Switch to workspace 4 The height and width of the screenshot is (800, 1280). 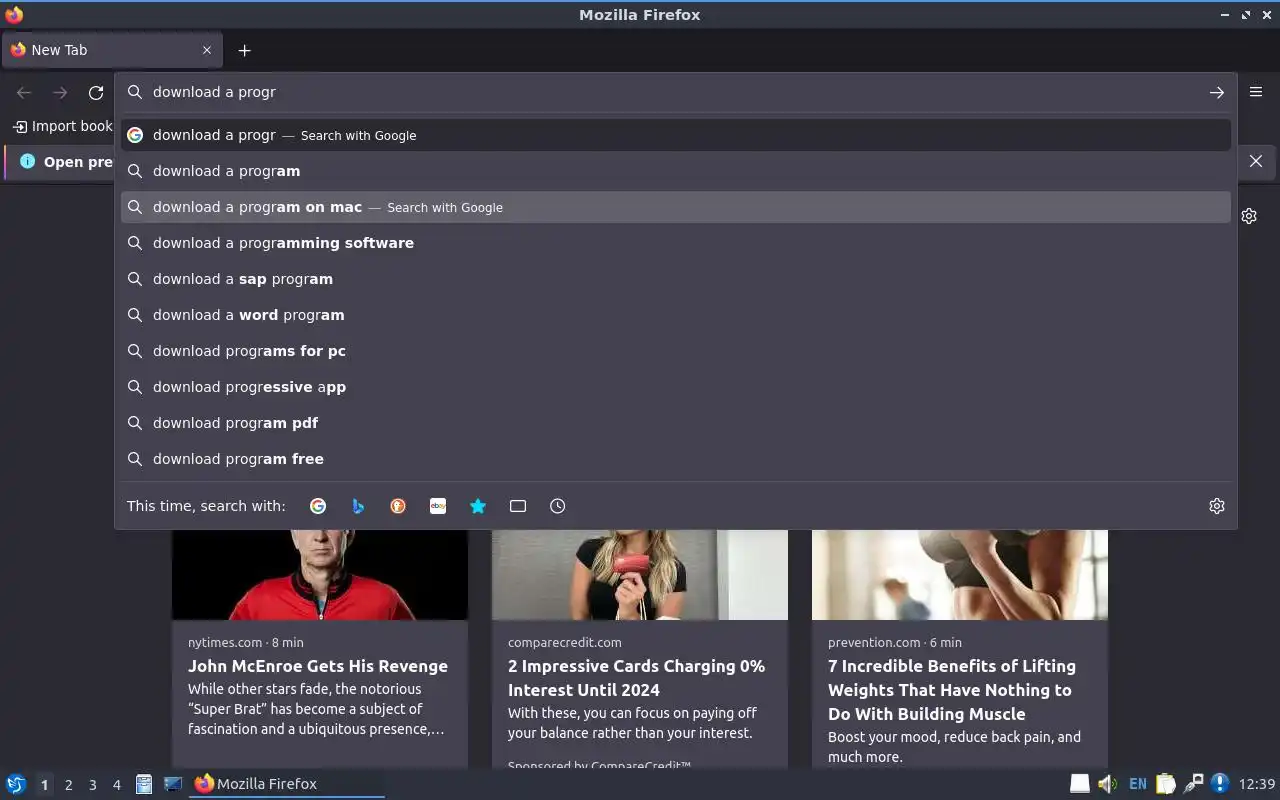point(116,785)
